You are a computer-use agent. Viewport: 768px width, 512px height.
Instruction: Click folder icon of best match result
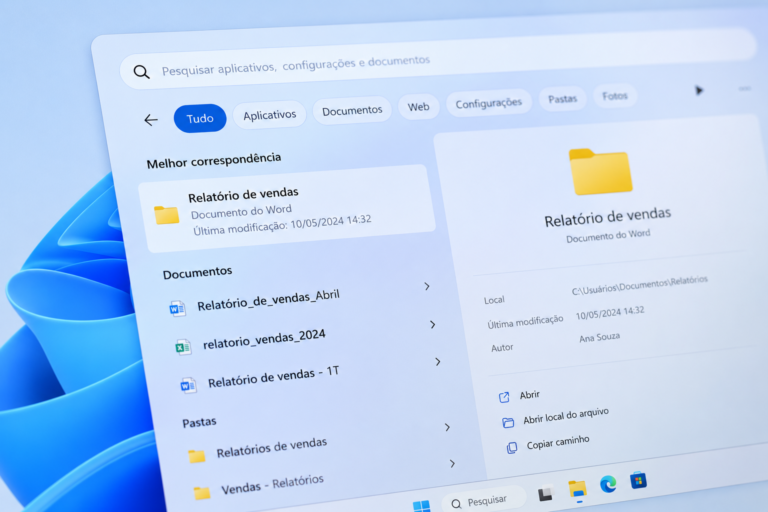(x=167, y=215)
